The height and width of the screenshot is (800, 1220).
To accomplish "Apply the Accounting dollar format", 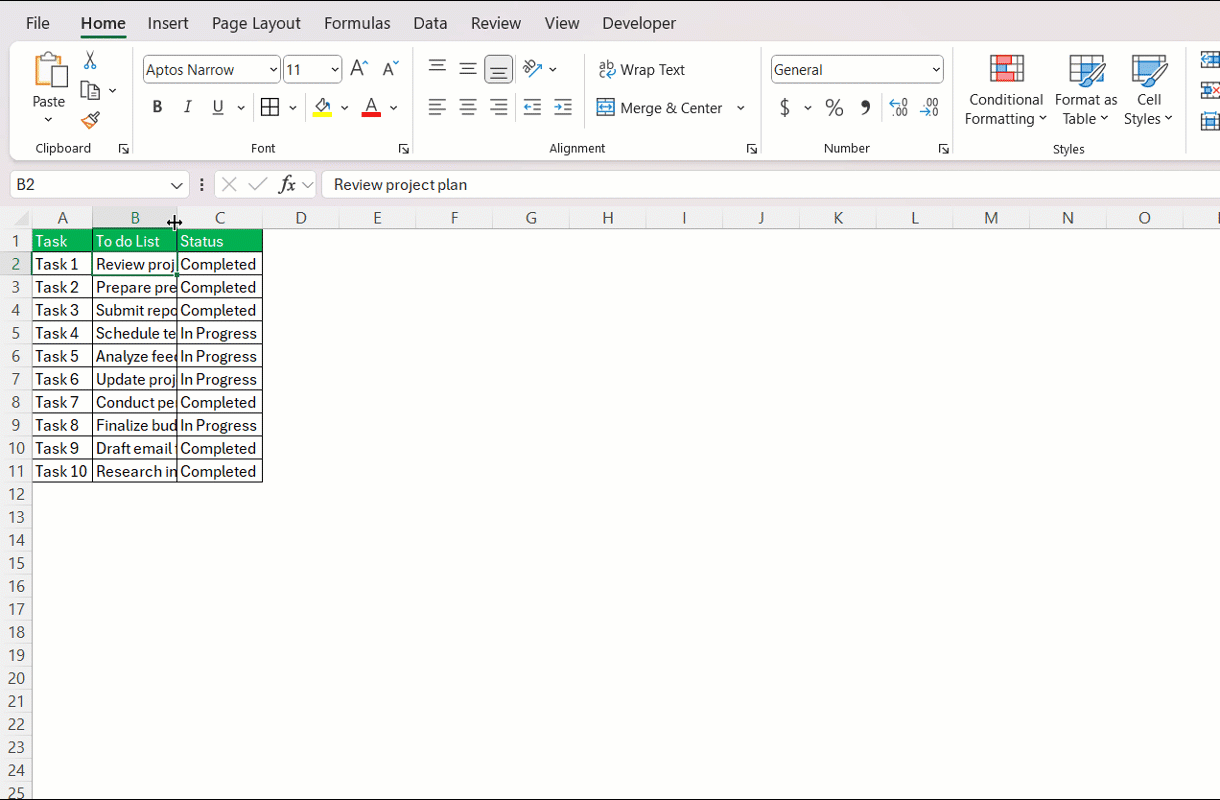I will pos(785,107).
